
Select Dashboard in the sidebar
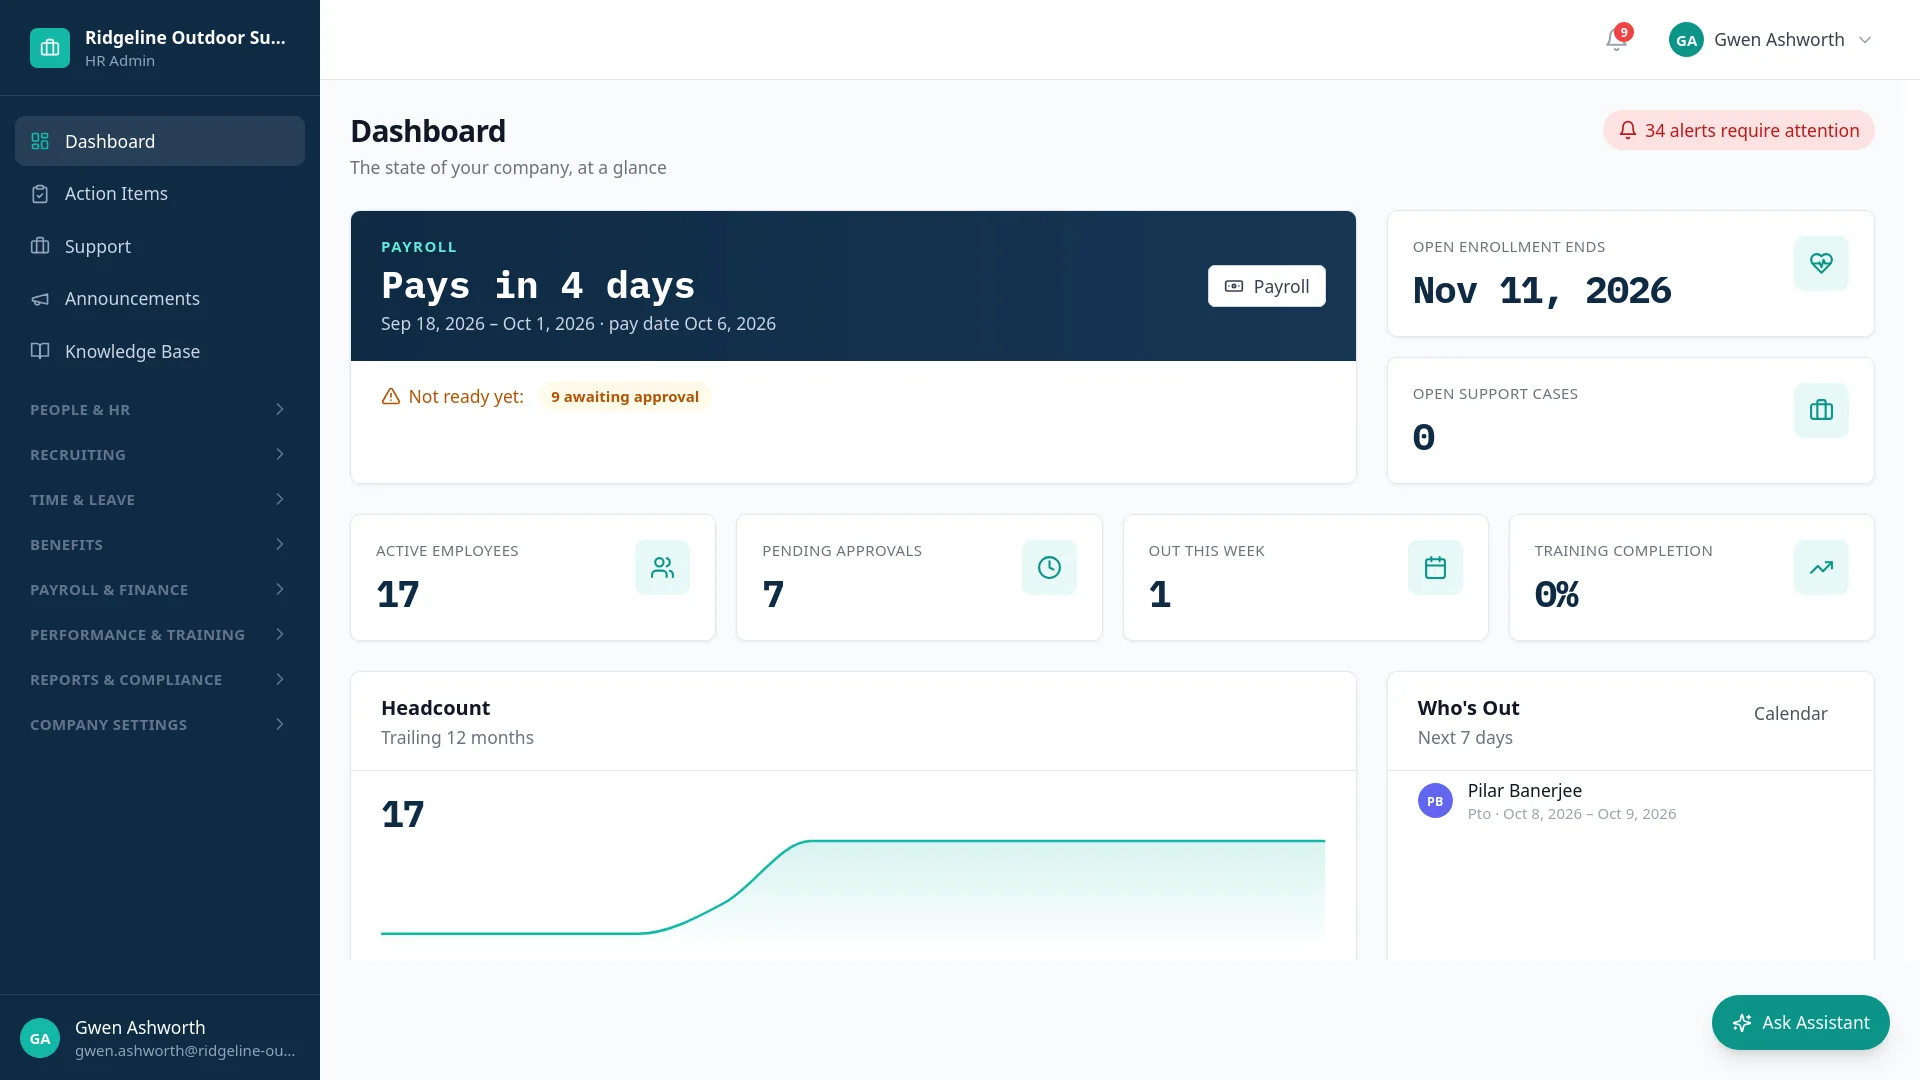[x=160, y=141]
